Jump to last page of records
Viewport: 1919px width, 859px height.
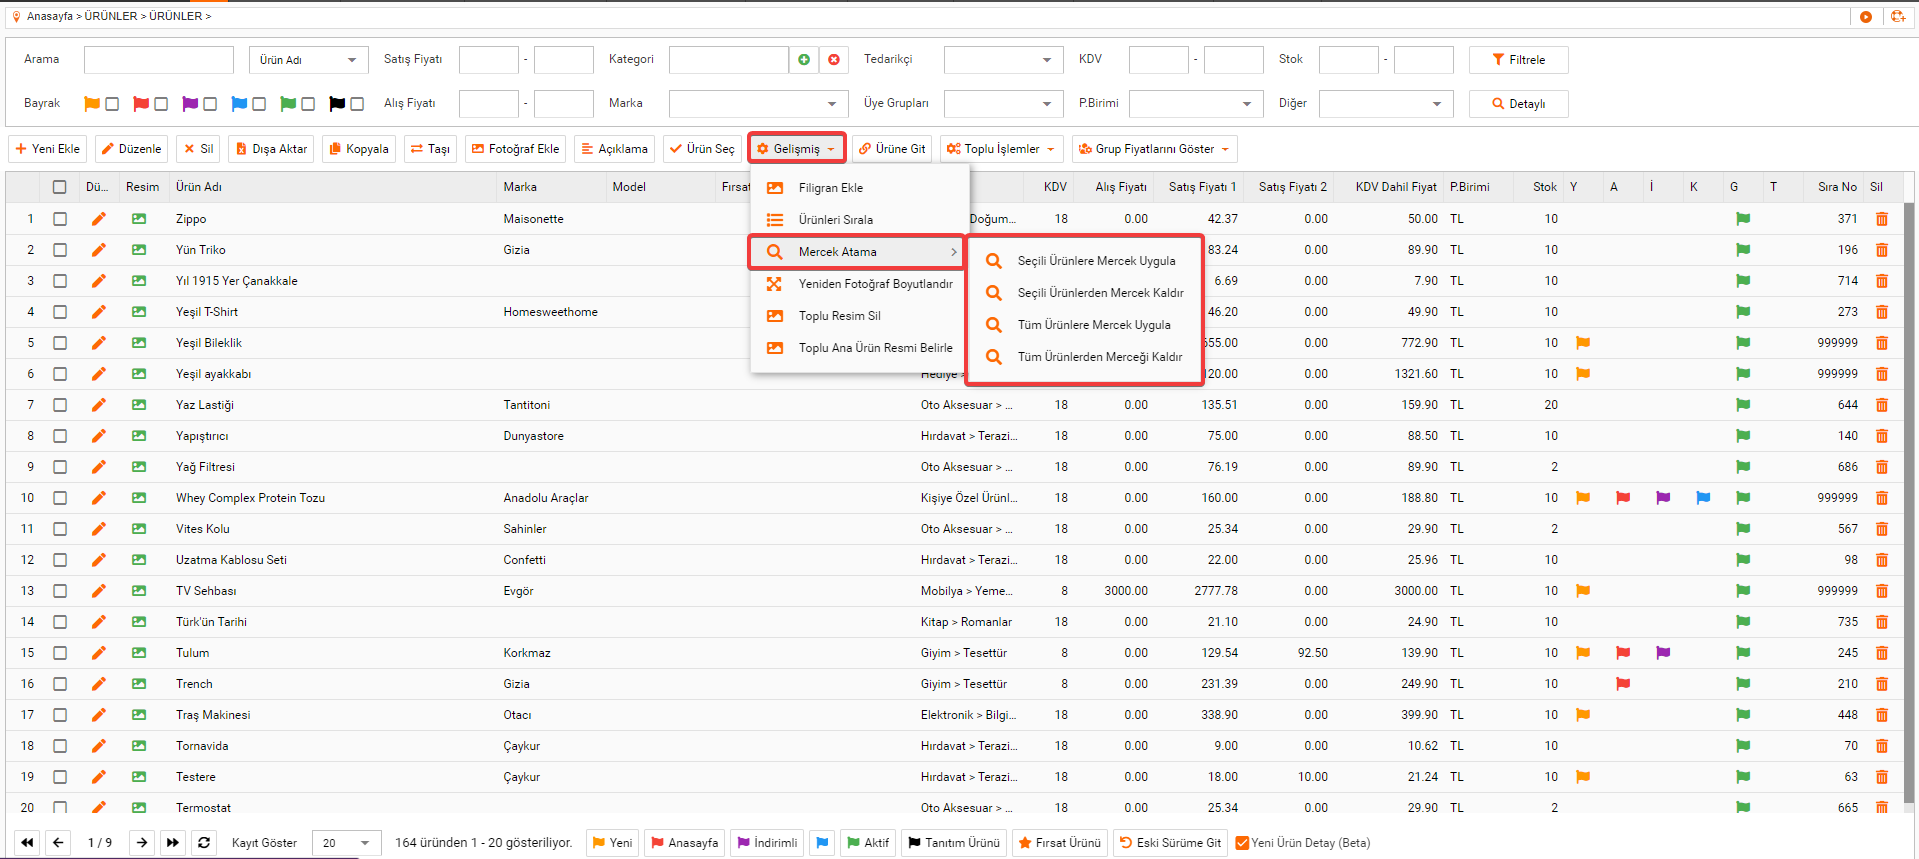[x=173, y=843]
